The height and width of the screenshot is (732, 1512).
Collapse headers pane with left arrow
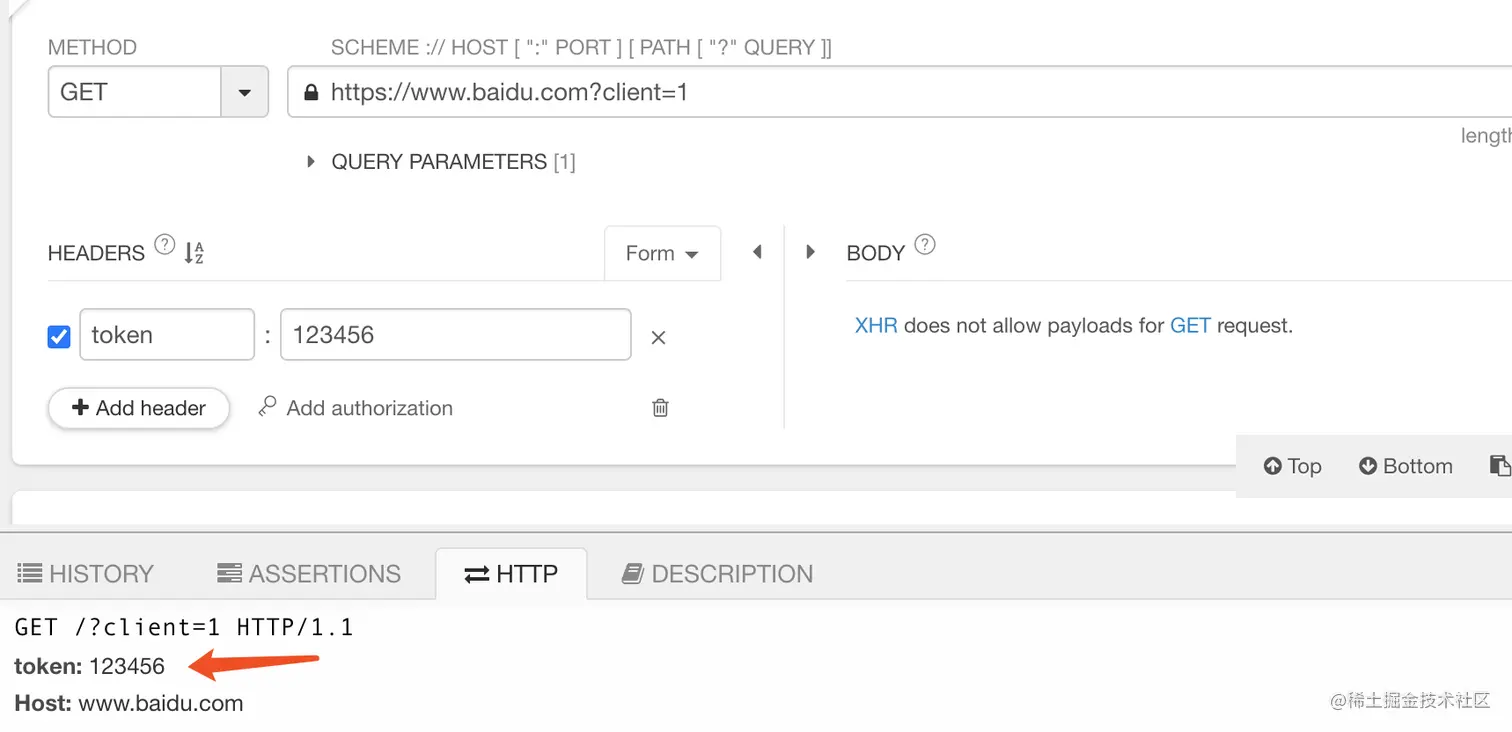point(757,252)
